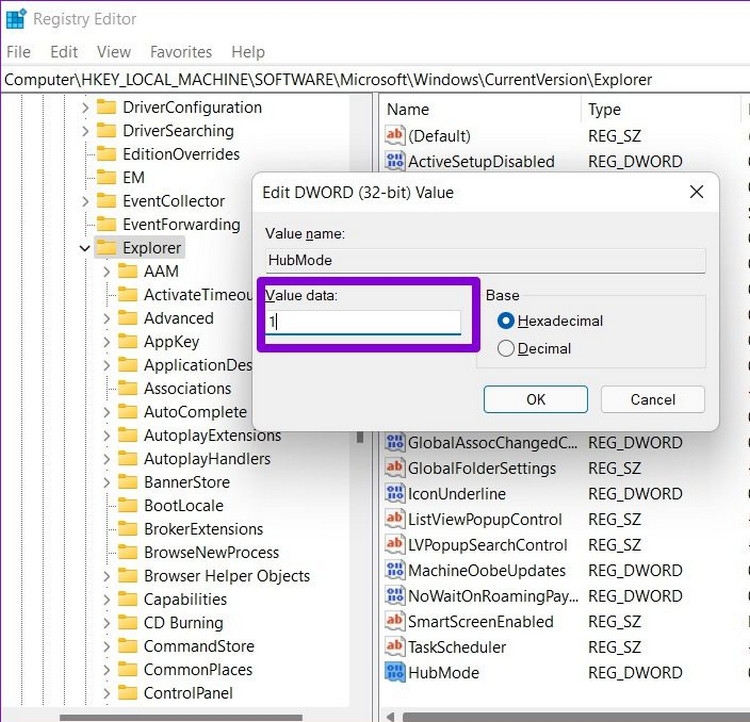Expand the CD Burning subkey
The width and height of the screenshot is (750, 722).
click(107, 623)
